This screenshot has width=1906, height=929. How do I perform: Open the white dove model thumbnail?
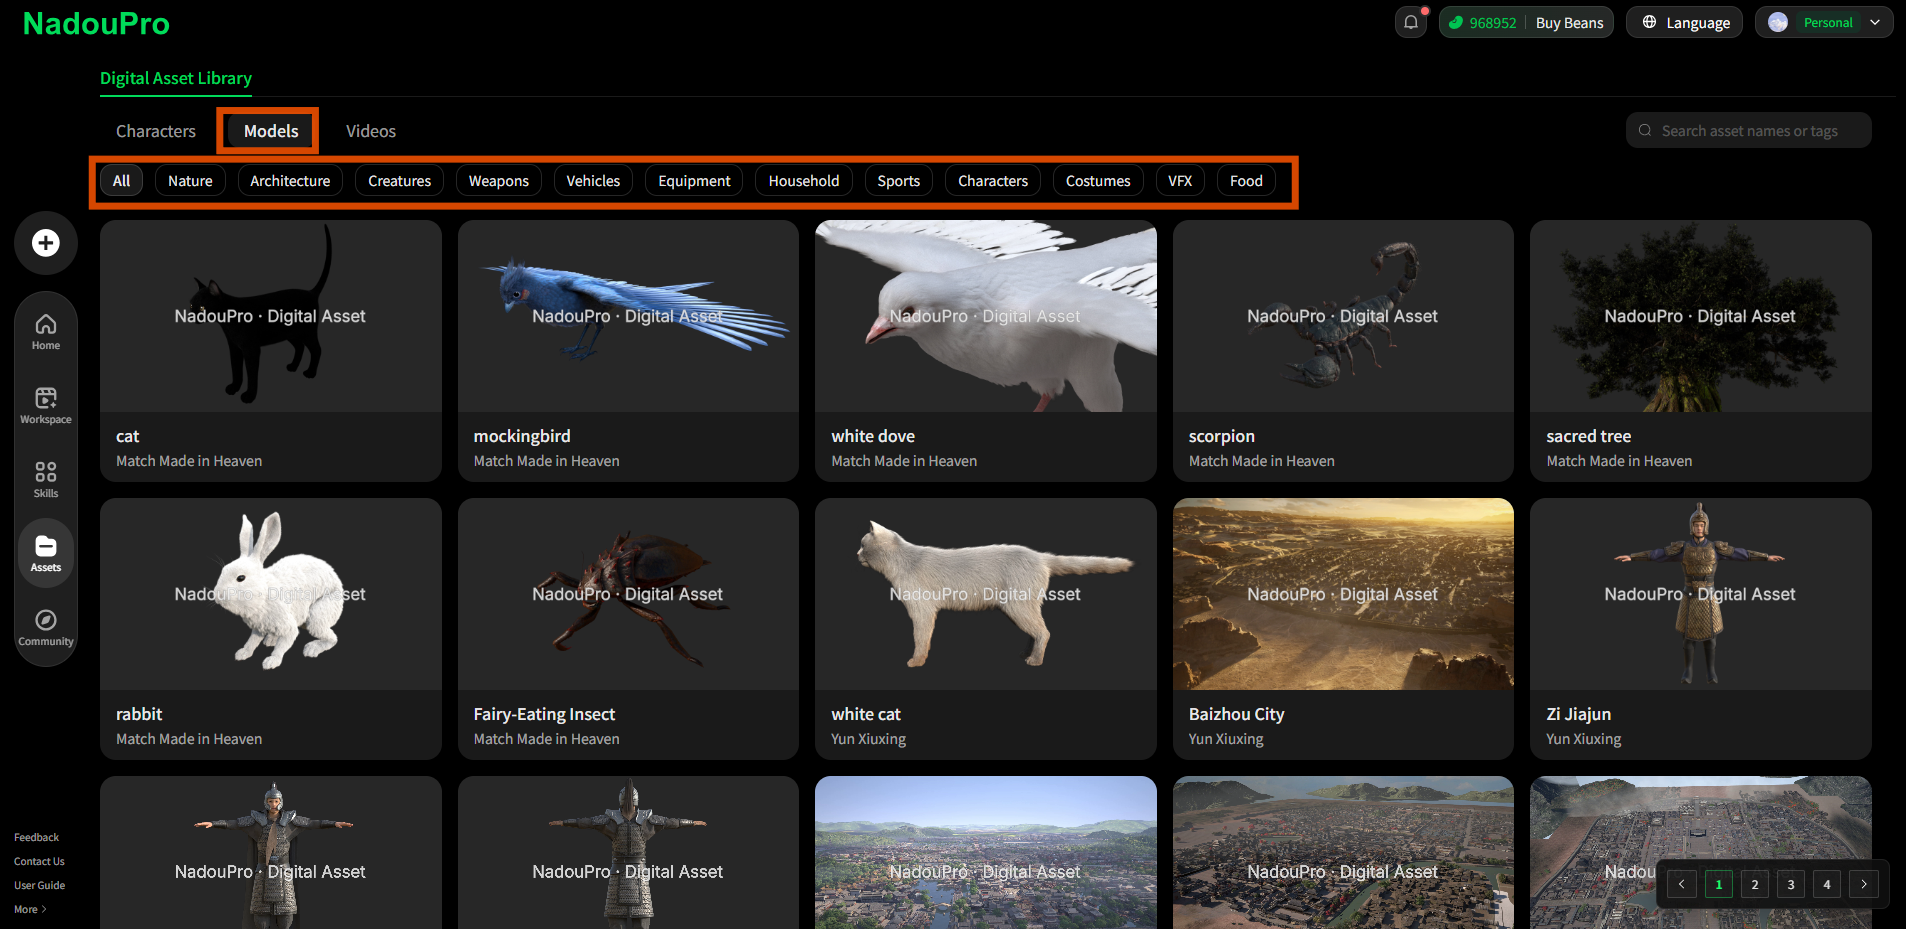986,316
